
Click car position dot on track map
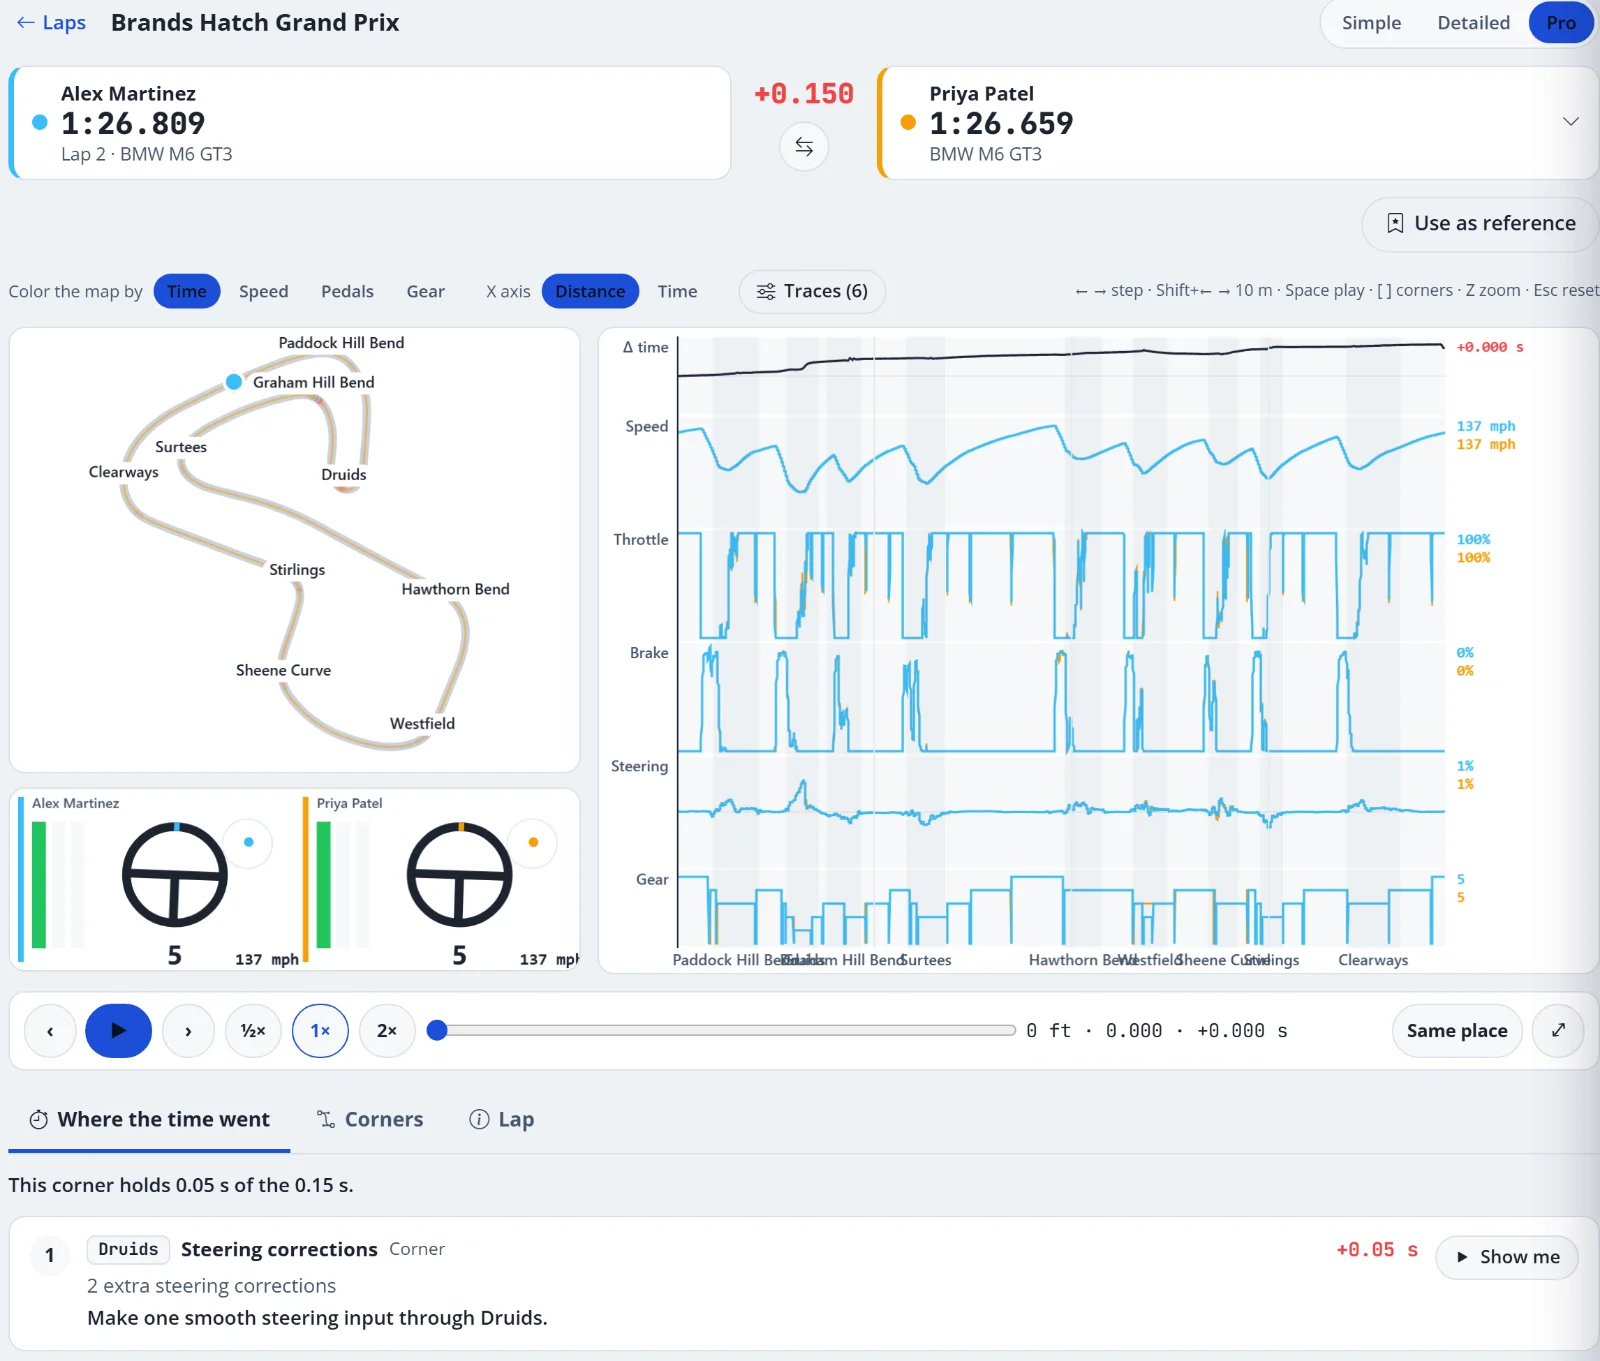click(x=234, y=381)
